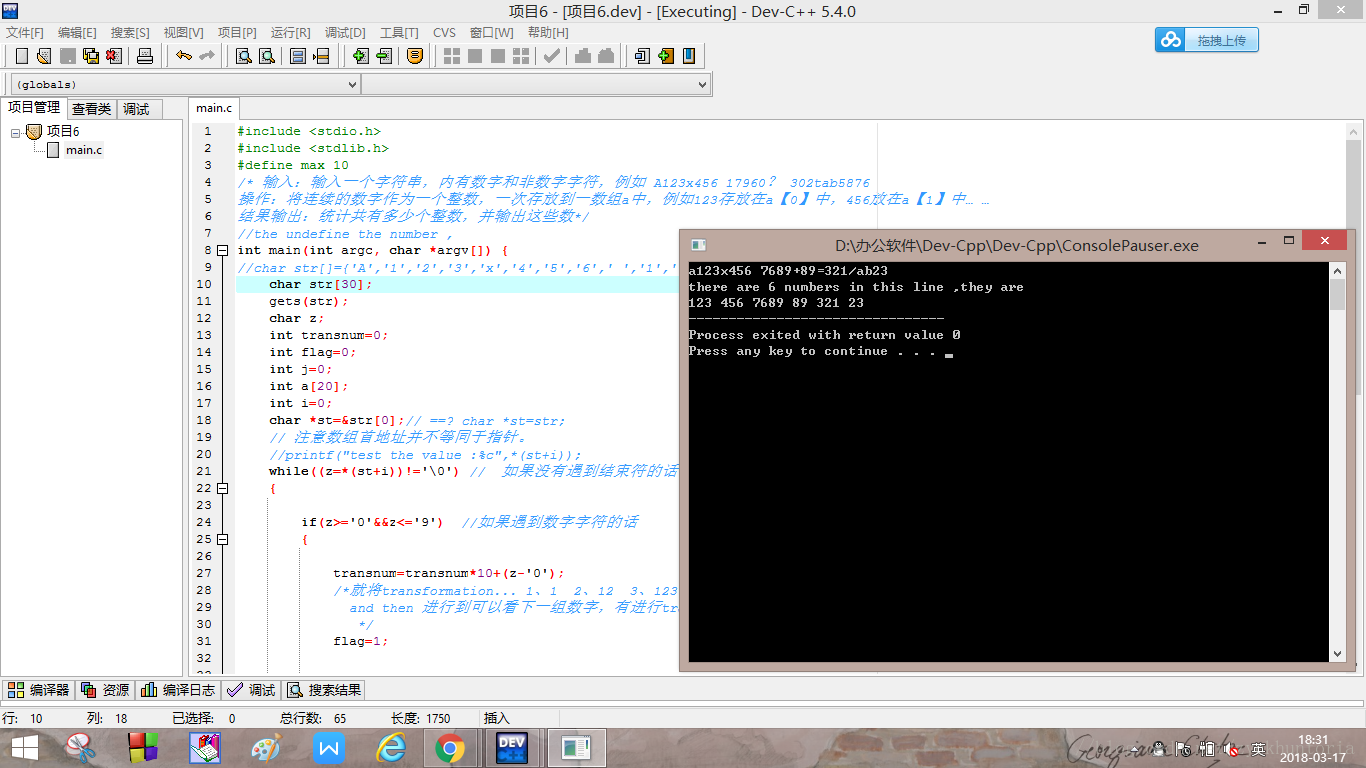The height and width of the screenshot is (768, 1366).
Task: Select main.c in the project tree
Action: pos(84,150)
